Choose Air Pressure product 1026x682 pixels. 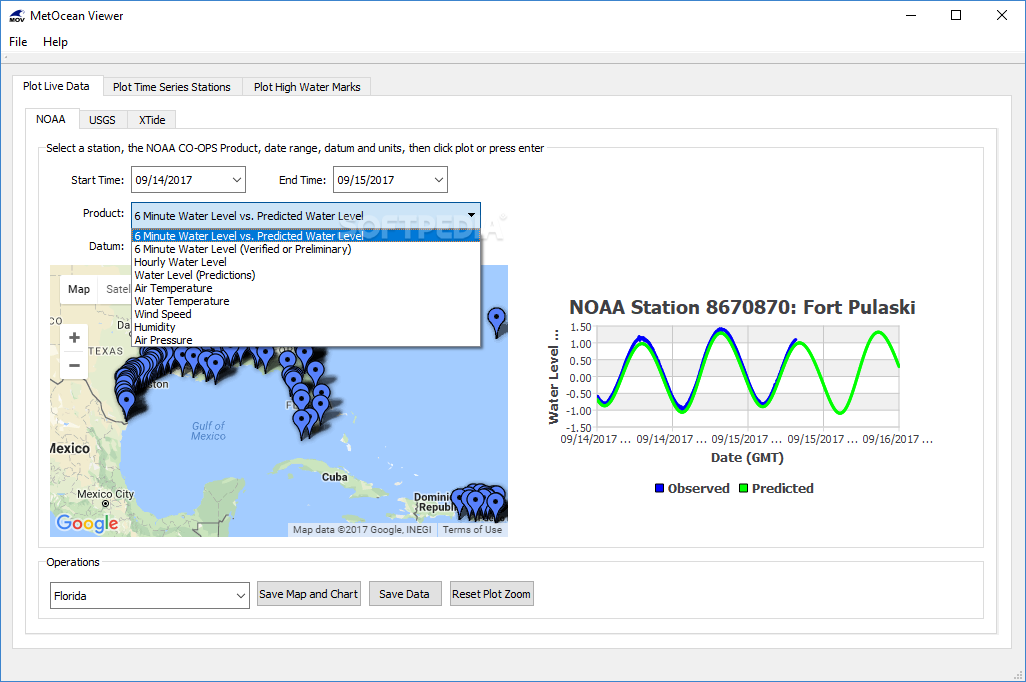tap(306, 340)
